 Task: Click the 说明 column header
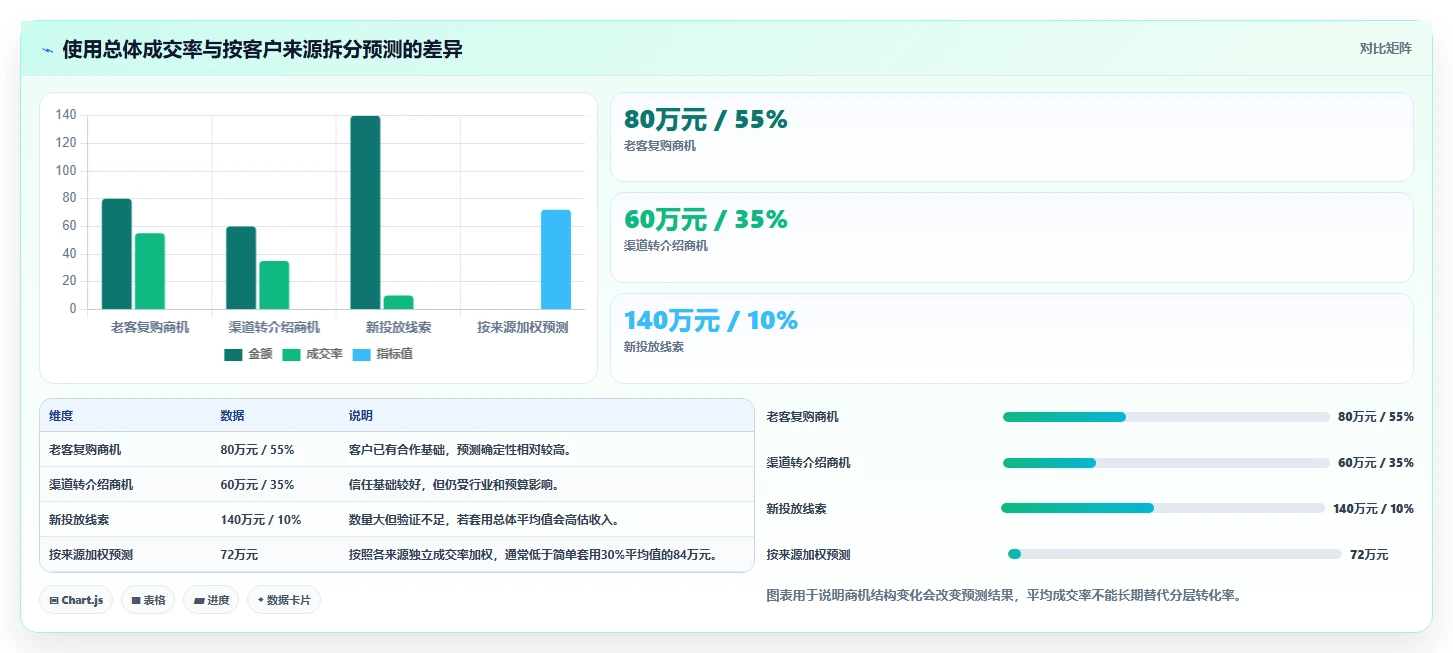click(361, 416)
